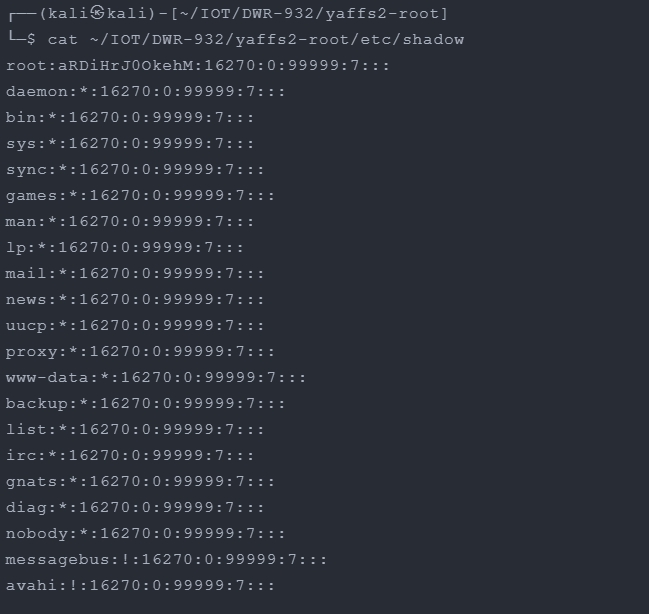Click the backup user entry
This screenshot has width=649, height=614.
pyautogui.click(x=145, y=404)
